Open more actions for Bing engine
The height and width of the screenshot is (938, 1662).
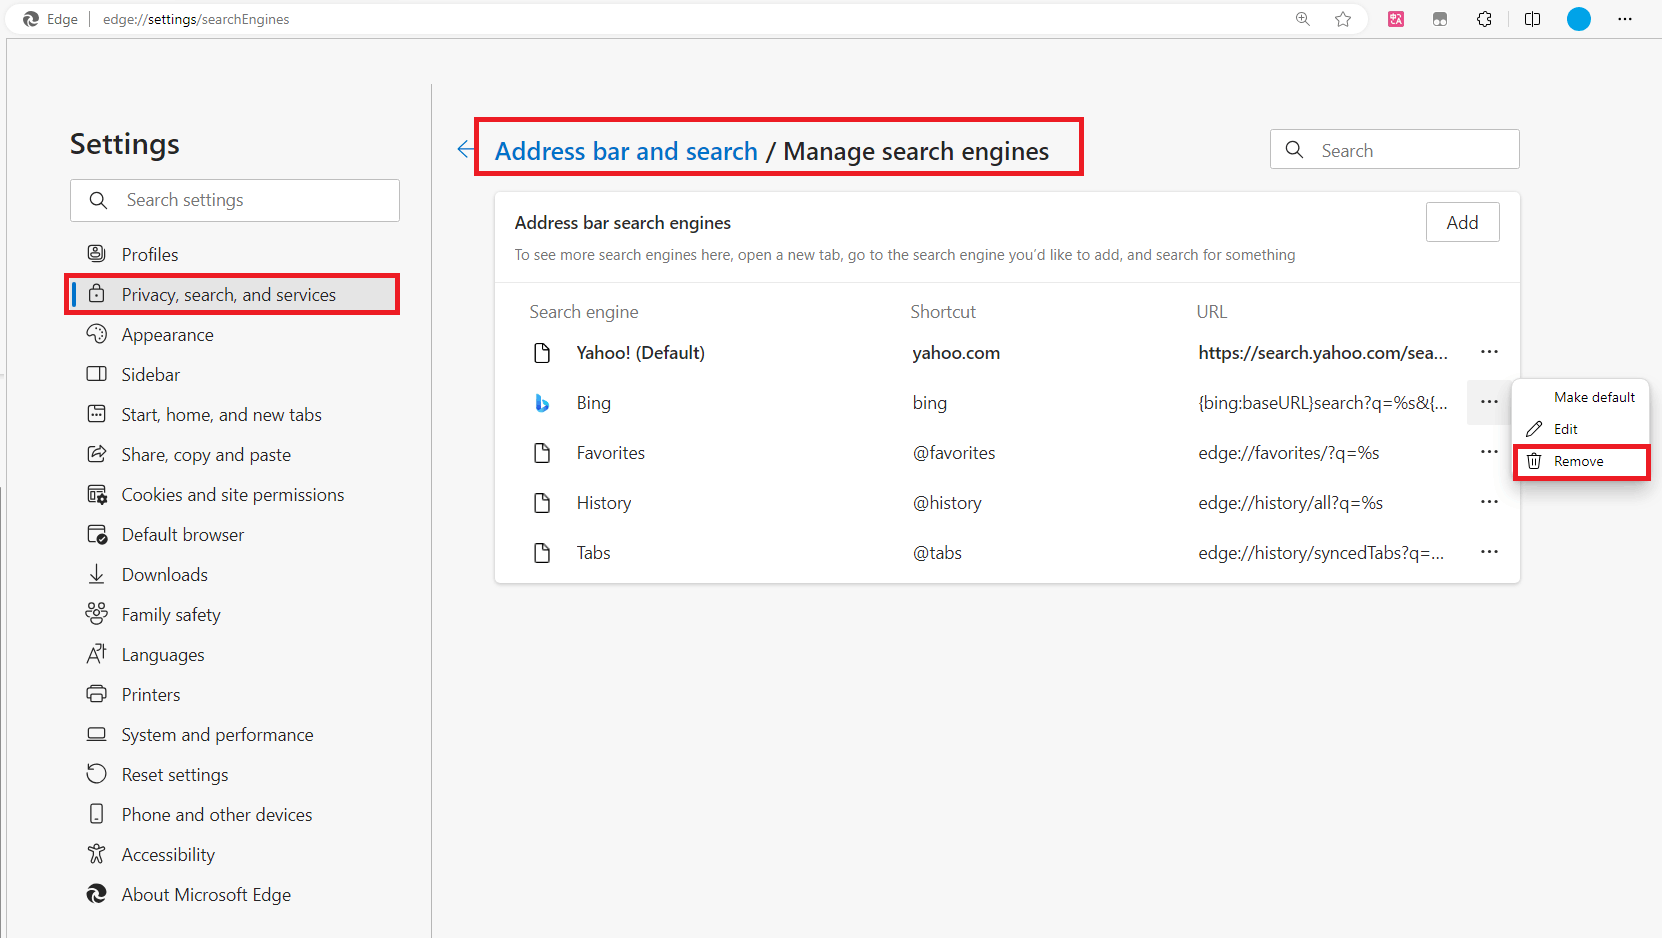coord(1489,402)
